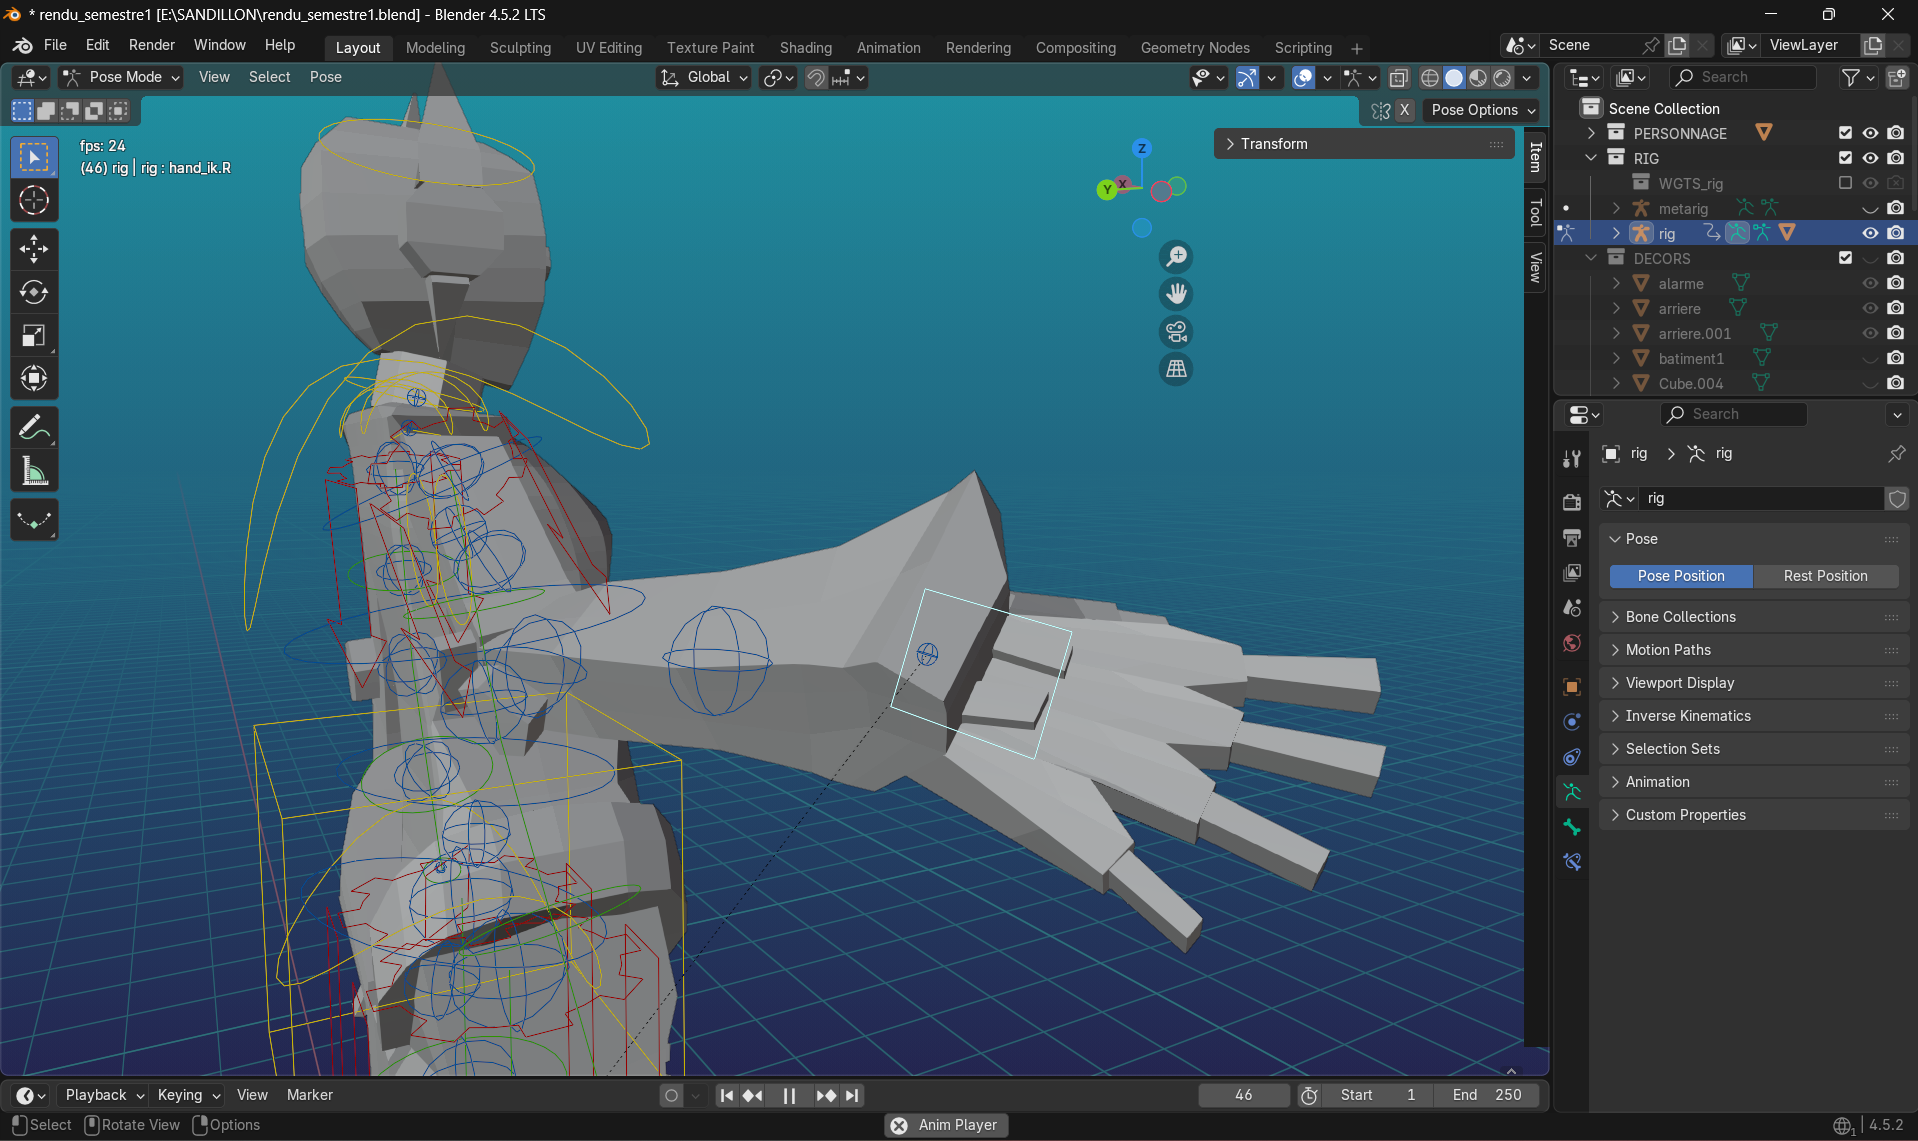
Task: Select the Scale tool
Action: (x=34, y=335)
